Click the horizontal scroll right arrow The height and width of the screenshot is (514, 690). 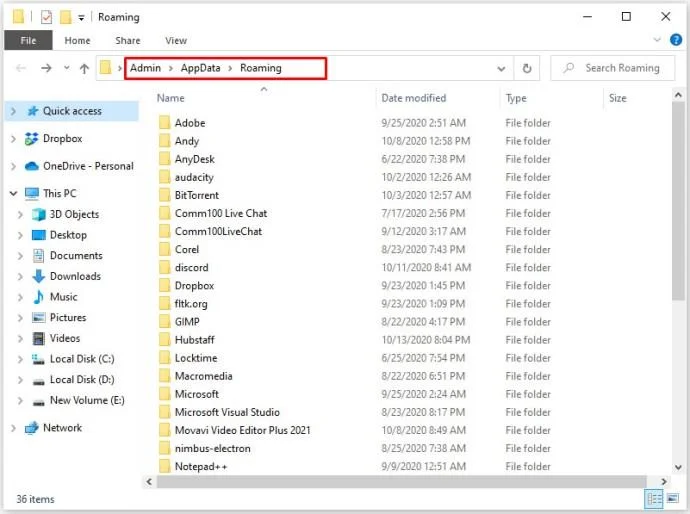[664, 482]
